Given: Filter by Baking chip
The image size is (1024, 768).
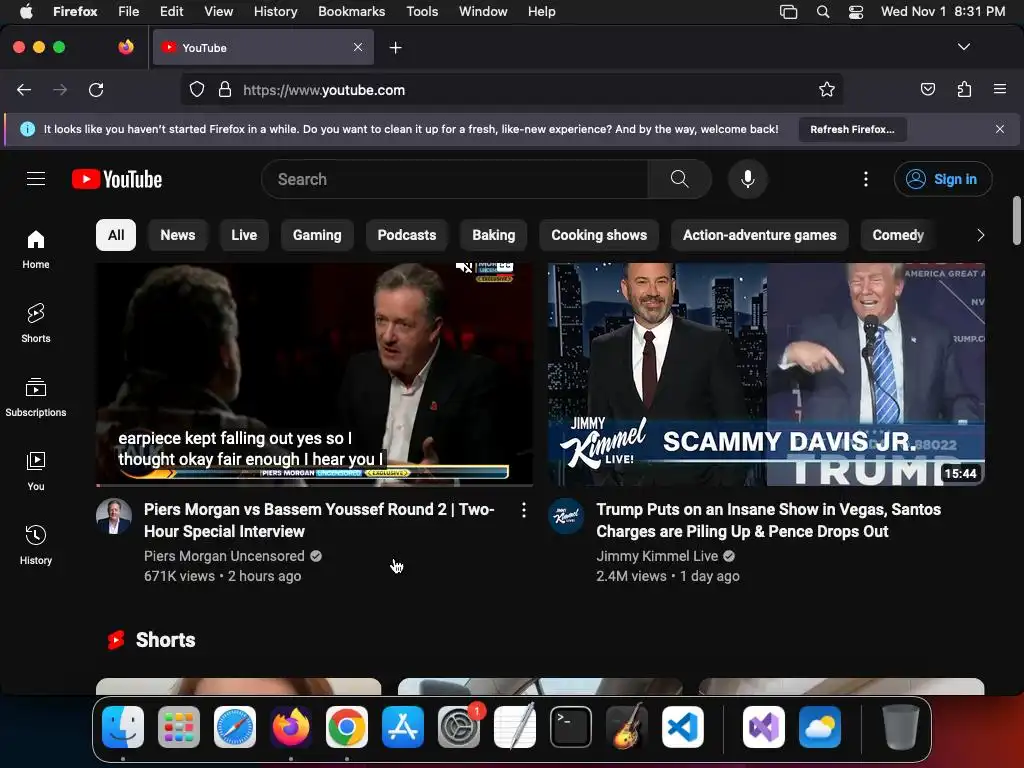Looking at the screenshot, I should coord(493,235).
